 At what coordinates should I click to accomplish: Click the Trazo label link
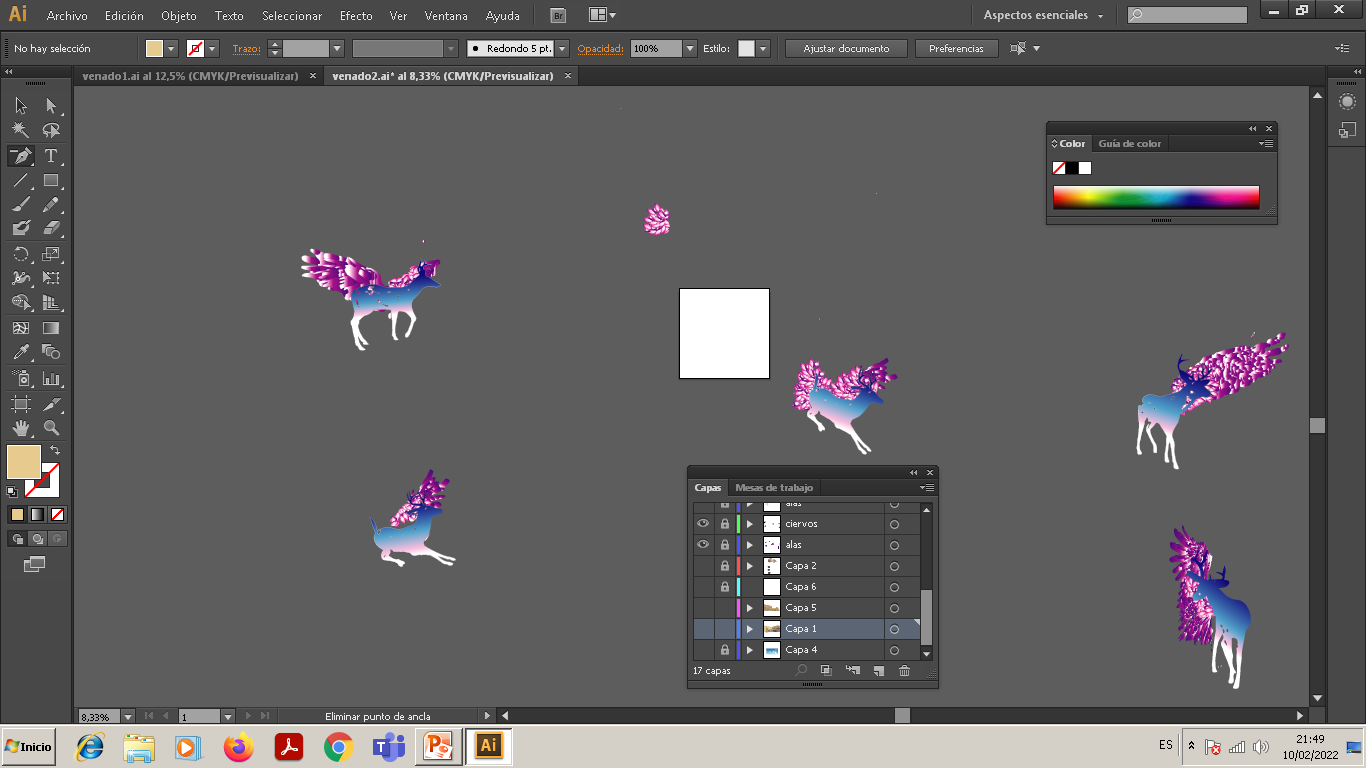coord(246,48)
